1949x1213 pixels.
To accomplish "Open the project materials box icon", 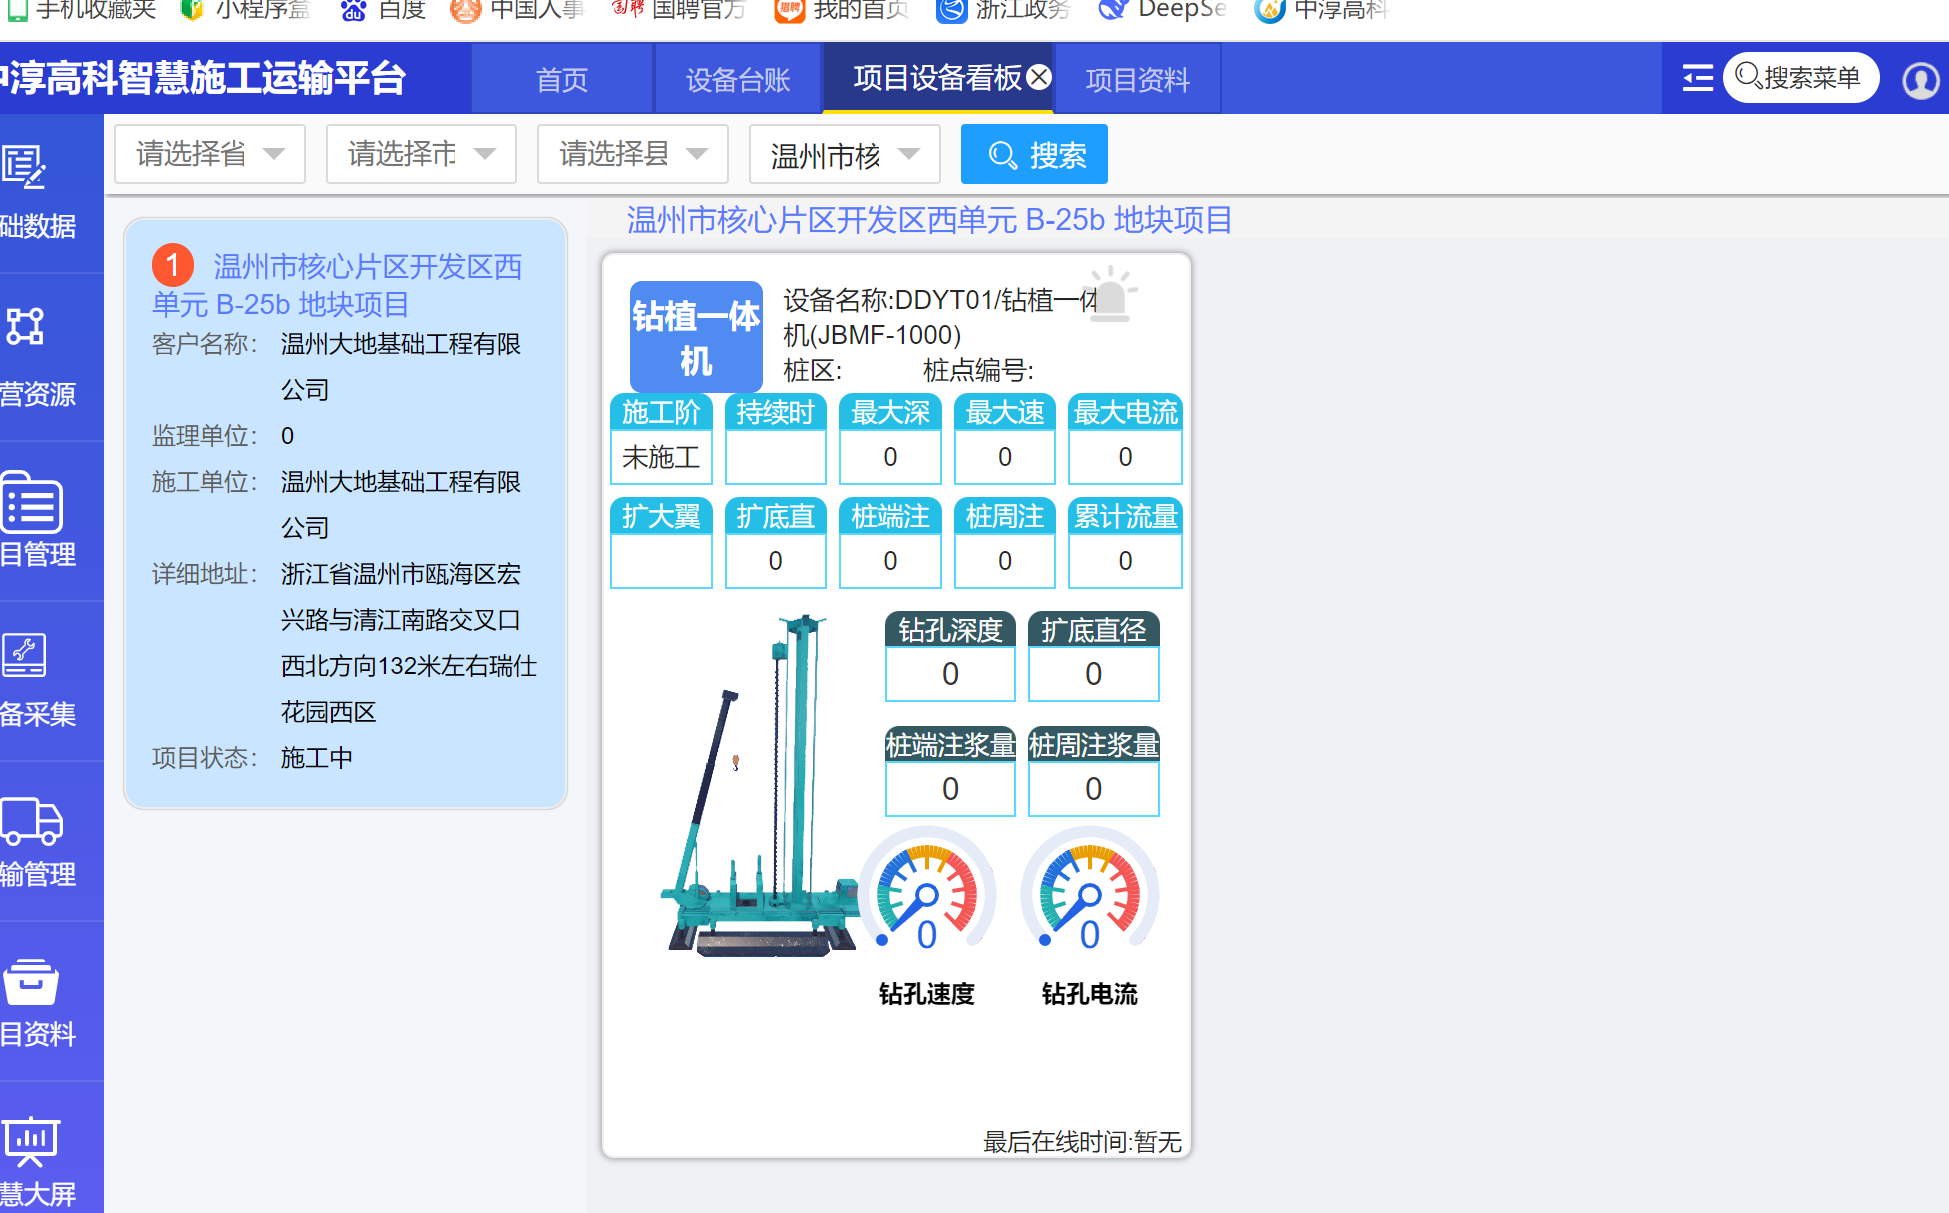I will [31, 981].
